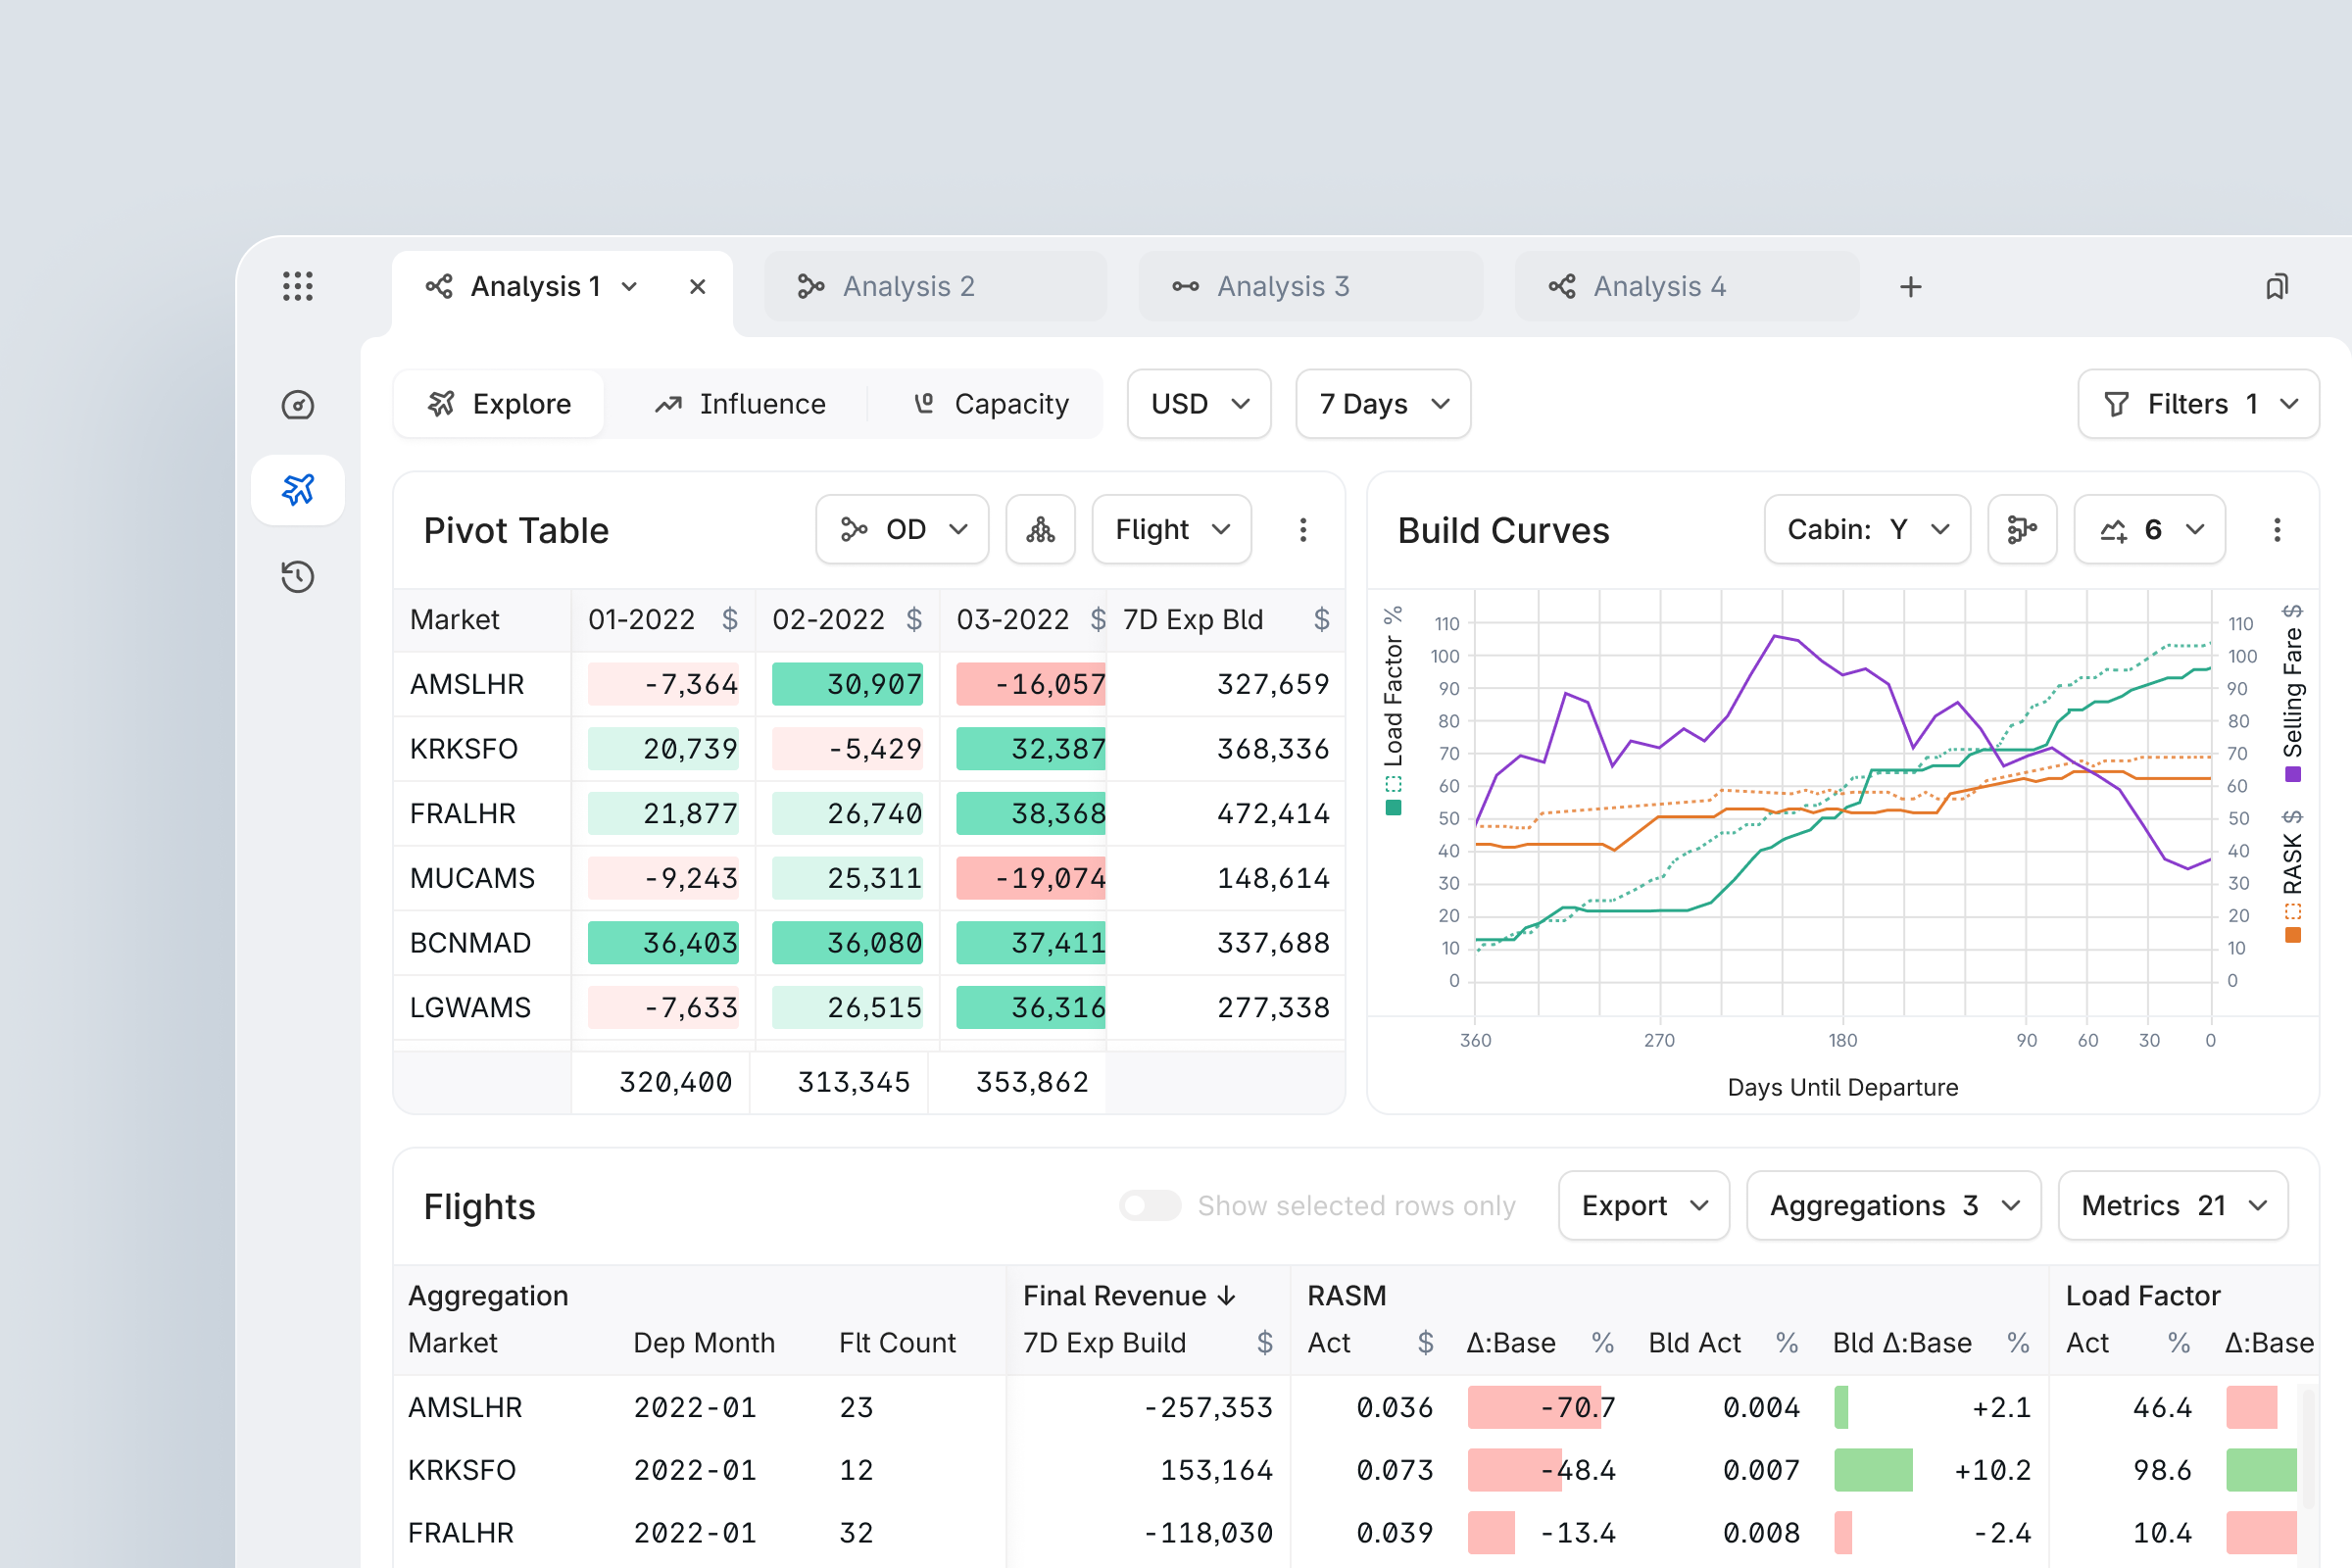Click the purple Selling Fare legend swatch
Screen dimensions: 2352x1568
point(2295,773)
